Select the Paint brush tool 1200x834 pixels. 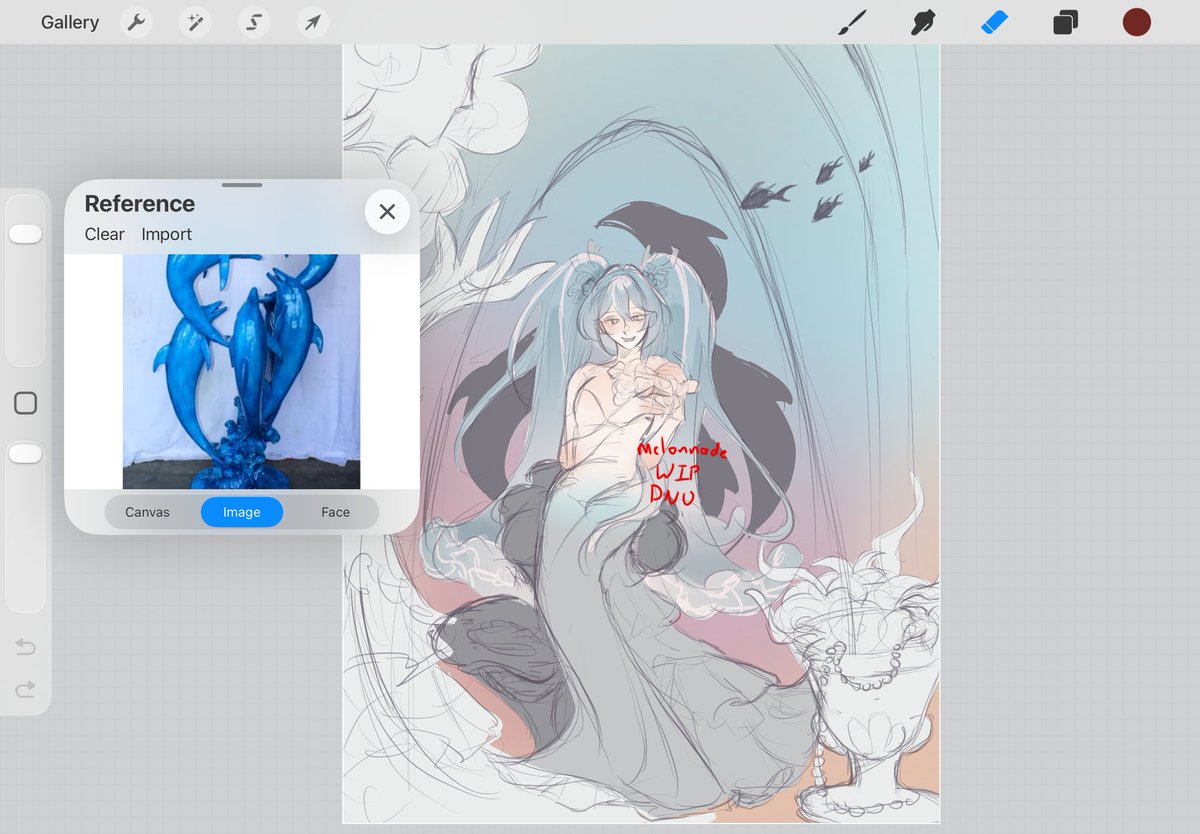point(852,22)
